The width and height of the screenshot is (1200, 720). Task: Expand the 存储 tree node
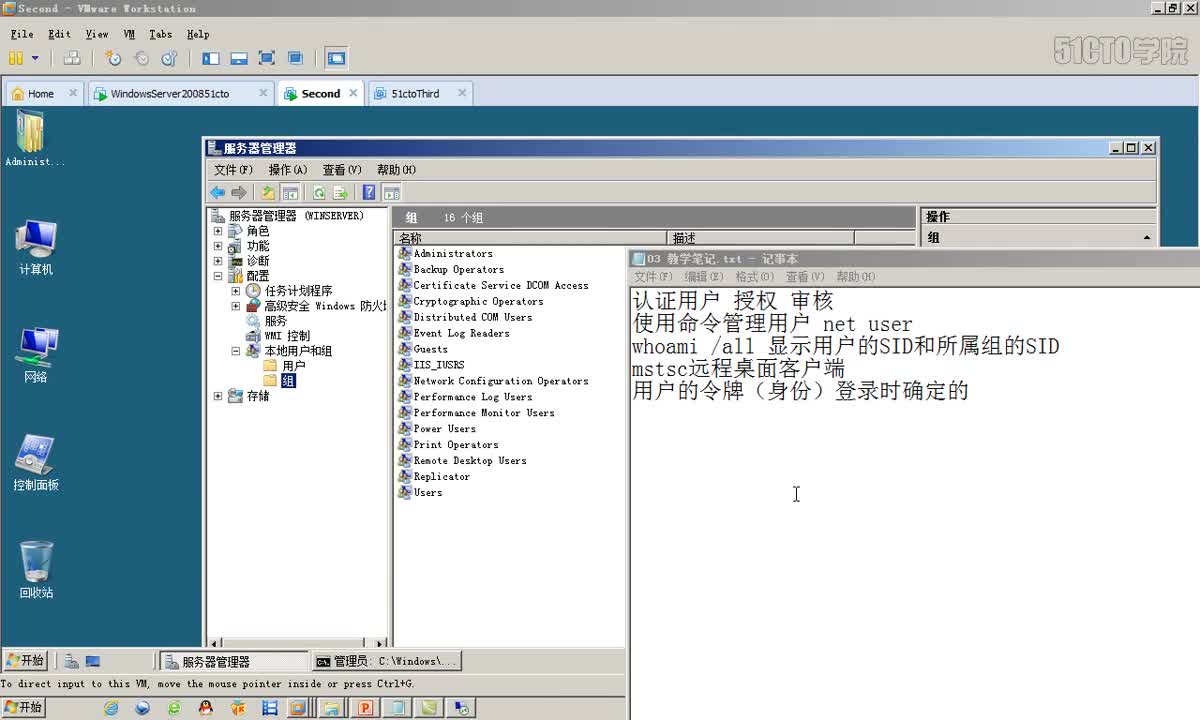(218, 396)
